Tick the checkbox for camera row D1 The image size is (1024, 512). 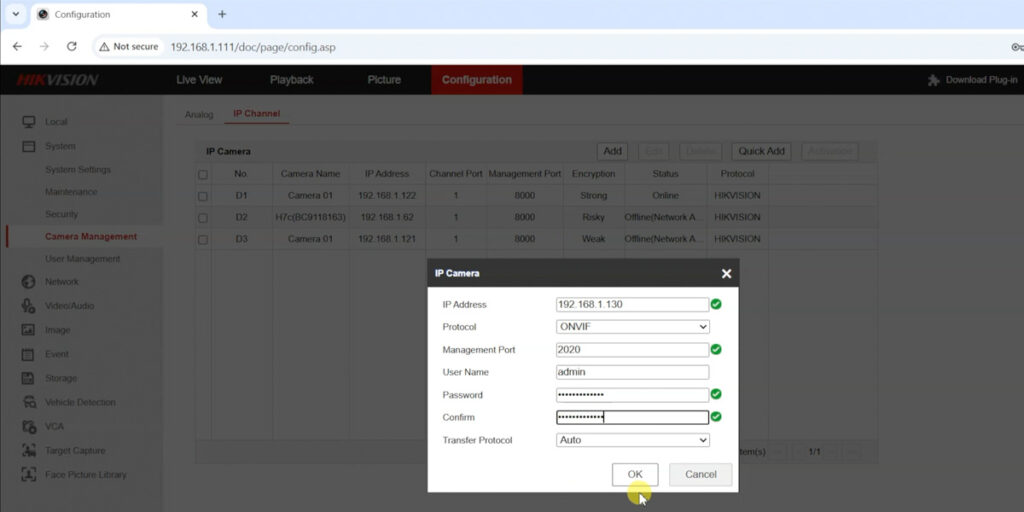[x=203, y=196]
